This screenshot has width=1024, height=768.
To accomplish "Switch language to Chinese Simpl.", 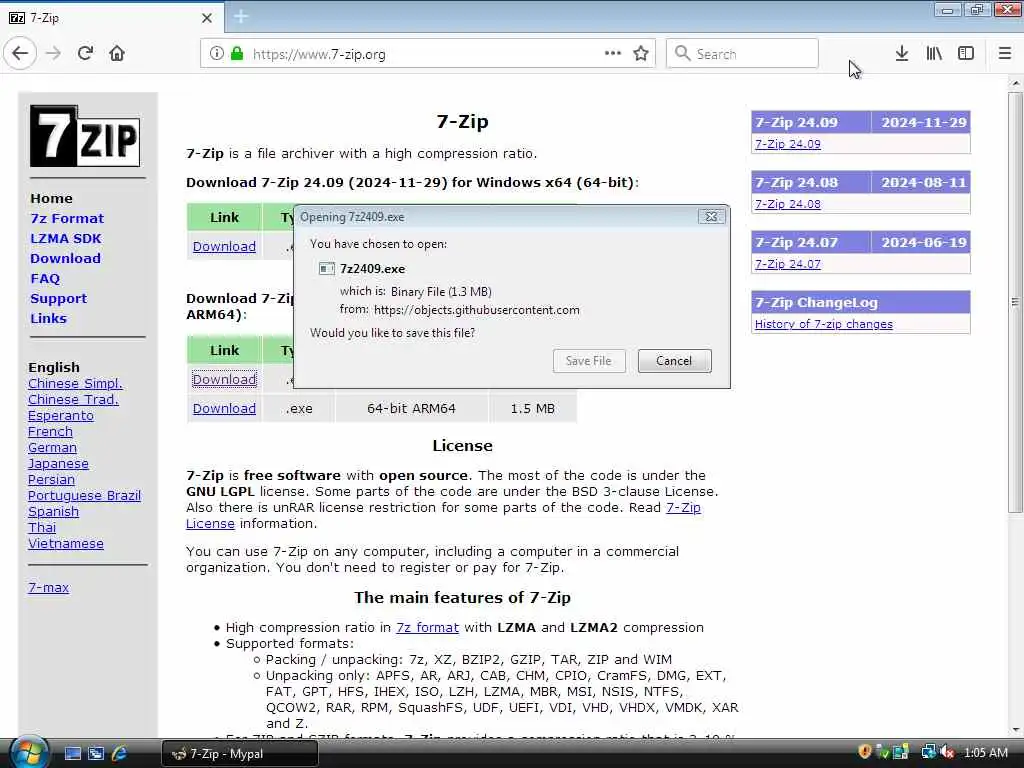I will [x=75, y=383].
